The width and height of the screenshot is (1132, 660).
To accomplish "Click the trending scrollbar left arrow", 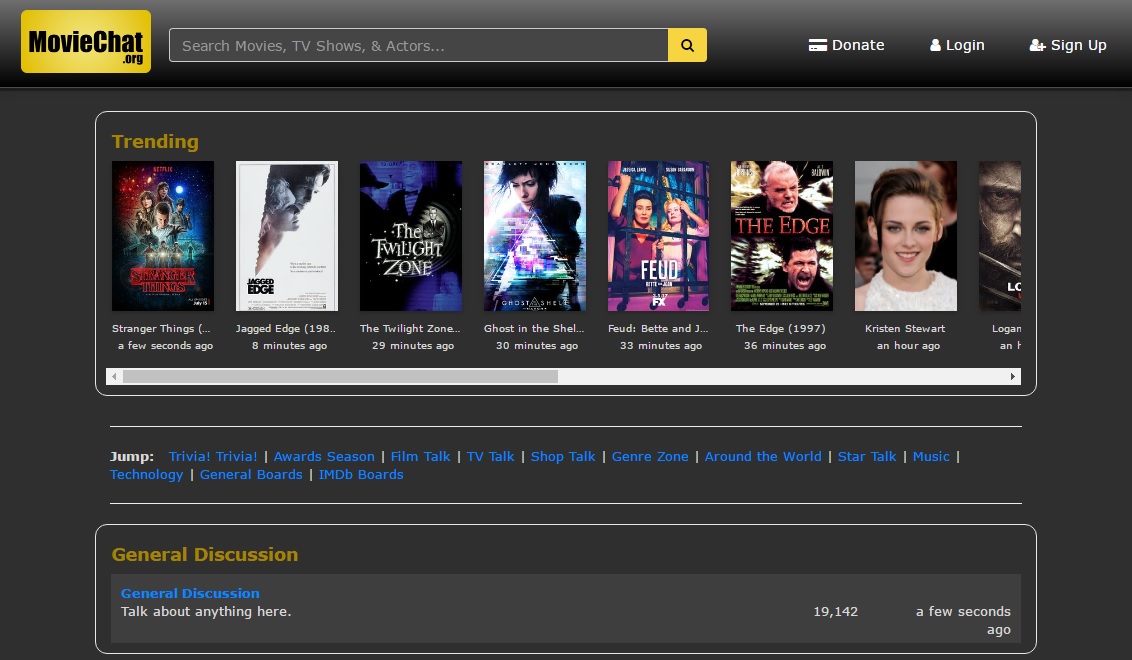I will tap(114, 376).
